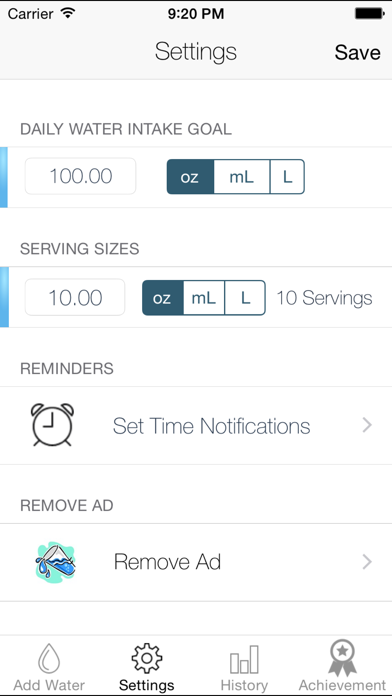Open Add Water droplet tab icon
Screen dimensions: 392x696
[49, 658]
